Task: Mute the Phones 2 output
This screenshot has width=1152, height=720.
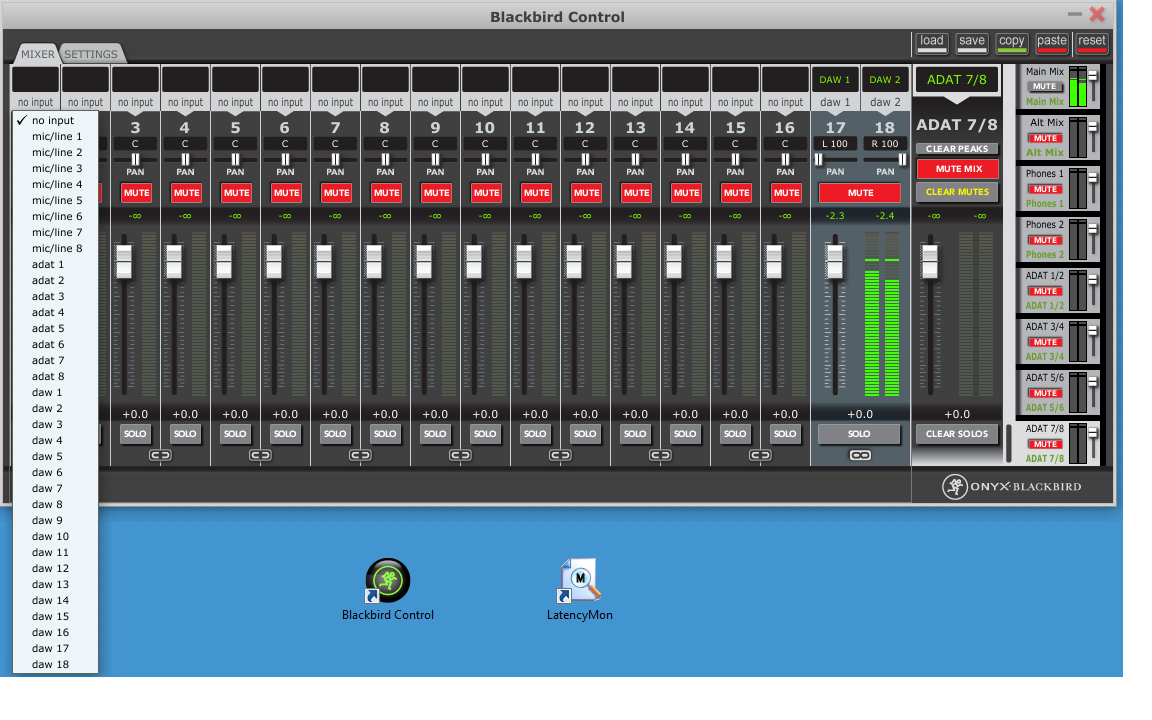Action: pos(1045,240)
